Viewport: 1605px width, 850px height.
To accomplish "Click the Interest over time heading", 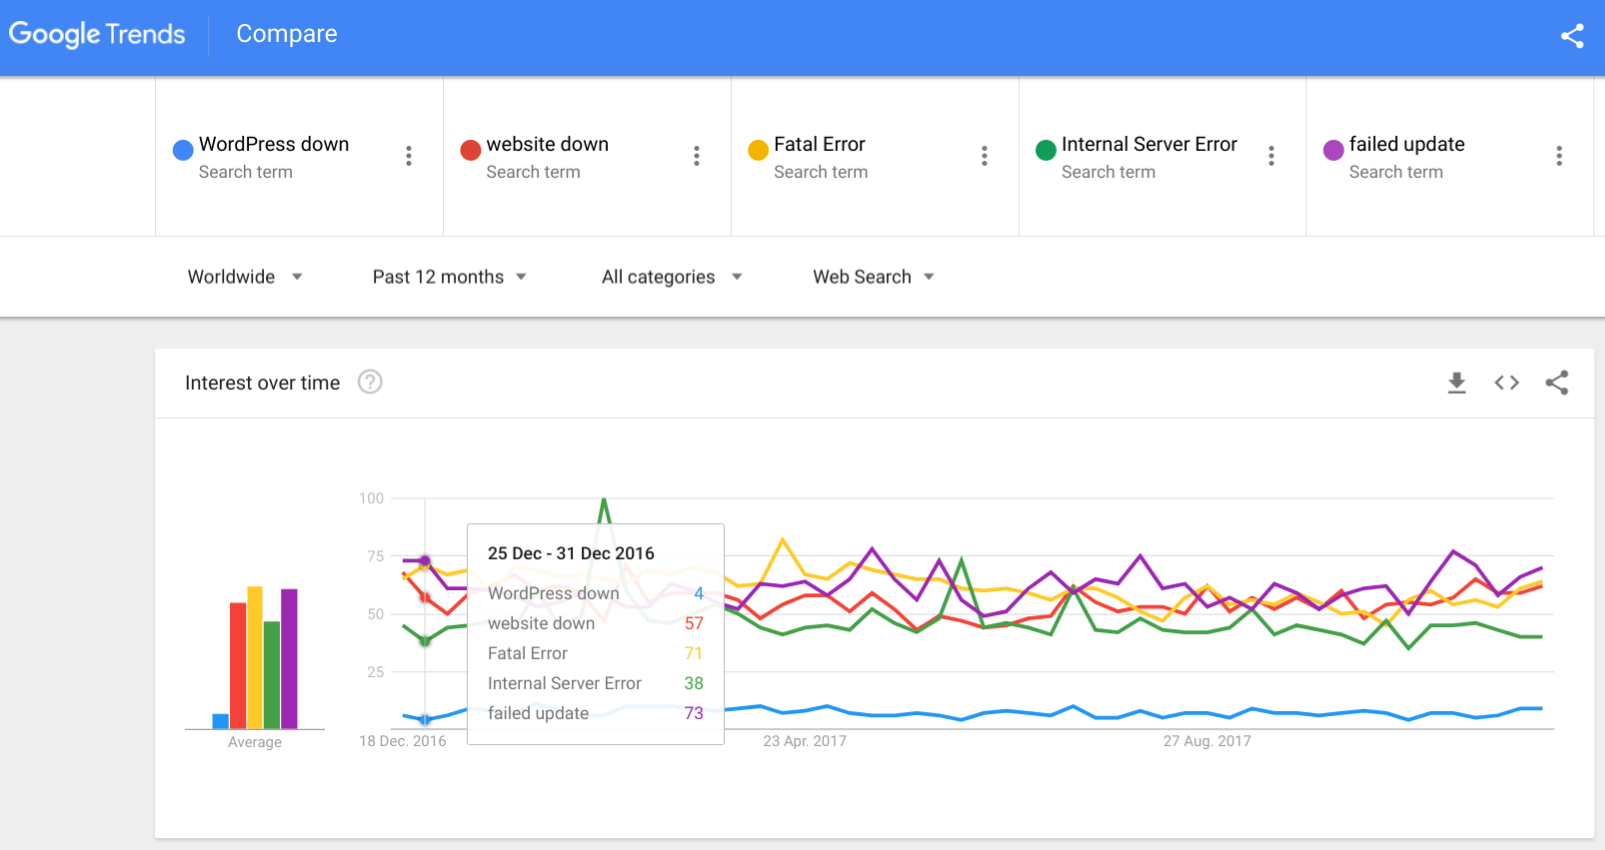I will (262, 383).
